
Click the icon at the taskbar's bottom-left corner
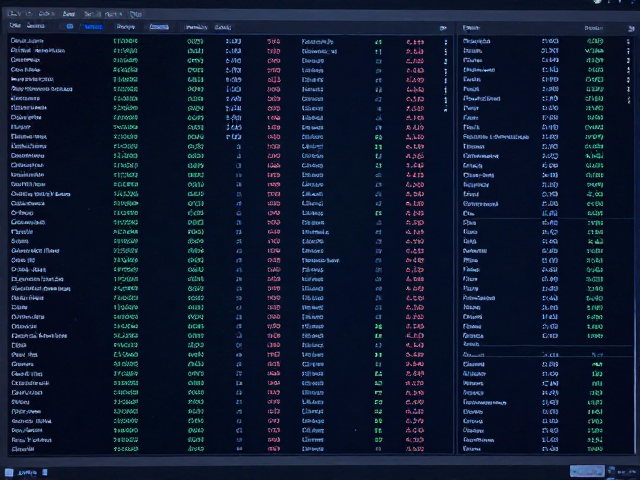pos(9,472)
